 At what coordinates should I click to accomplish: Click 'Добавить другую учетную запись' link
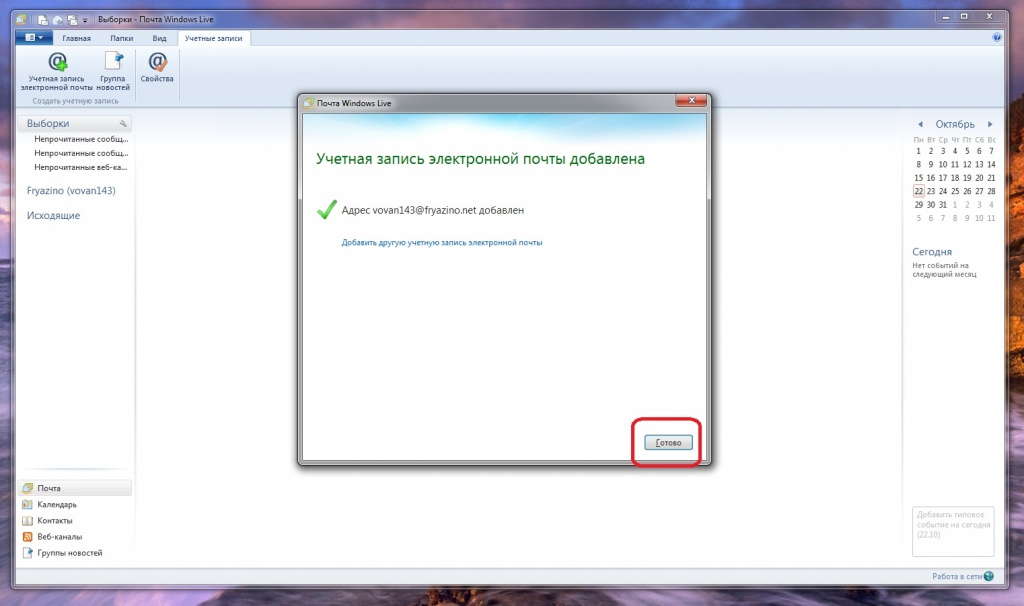click(x=441, y=243)
